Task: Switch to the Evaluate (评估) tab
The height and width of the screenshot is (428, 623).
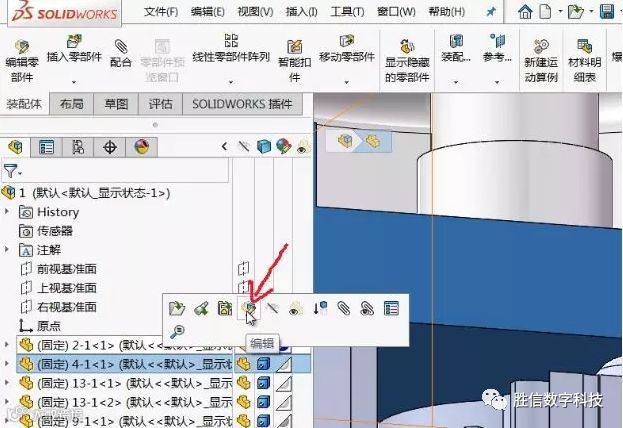Action: click(x=160, y=104)
